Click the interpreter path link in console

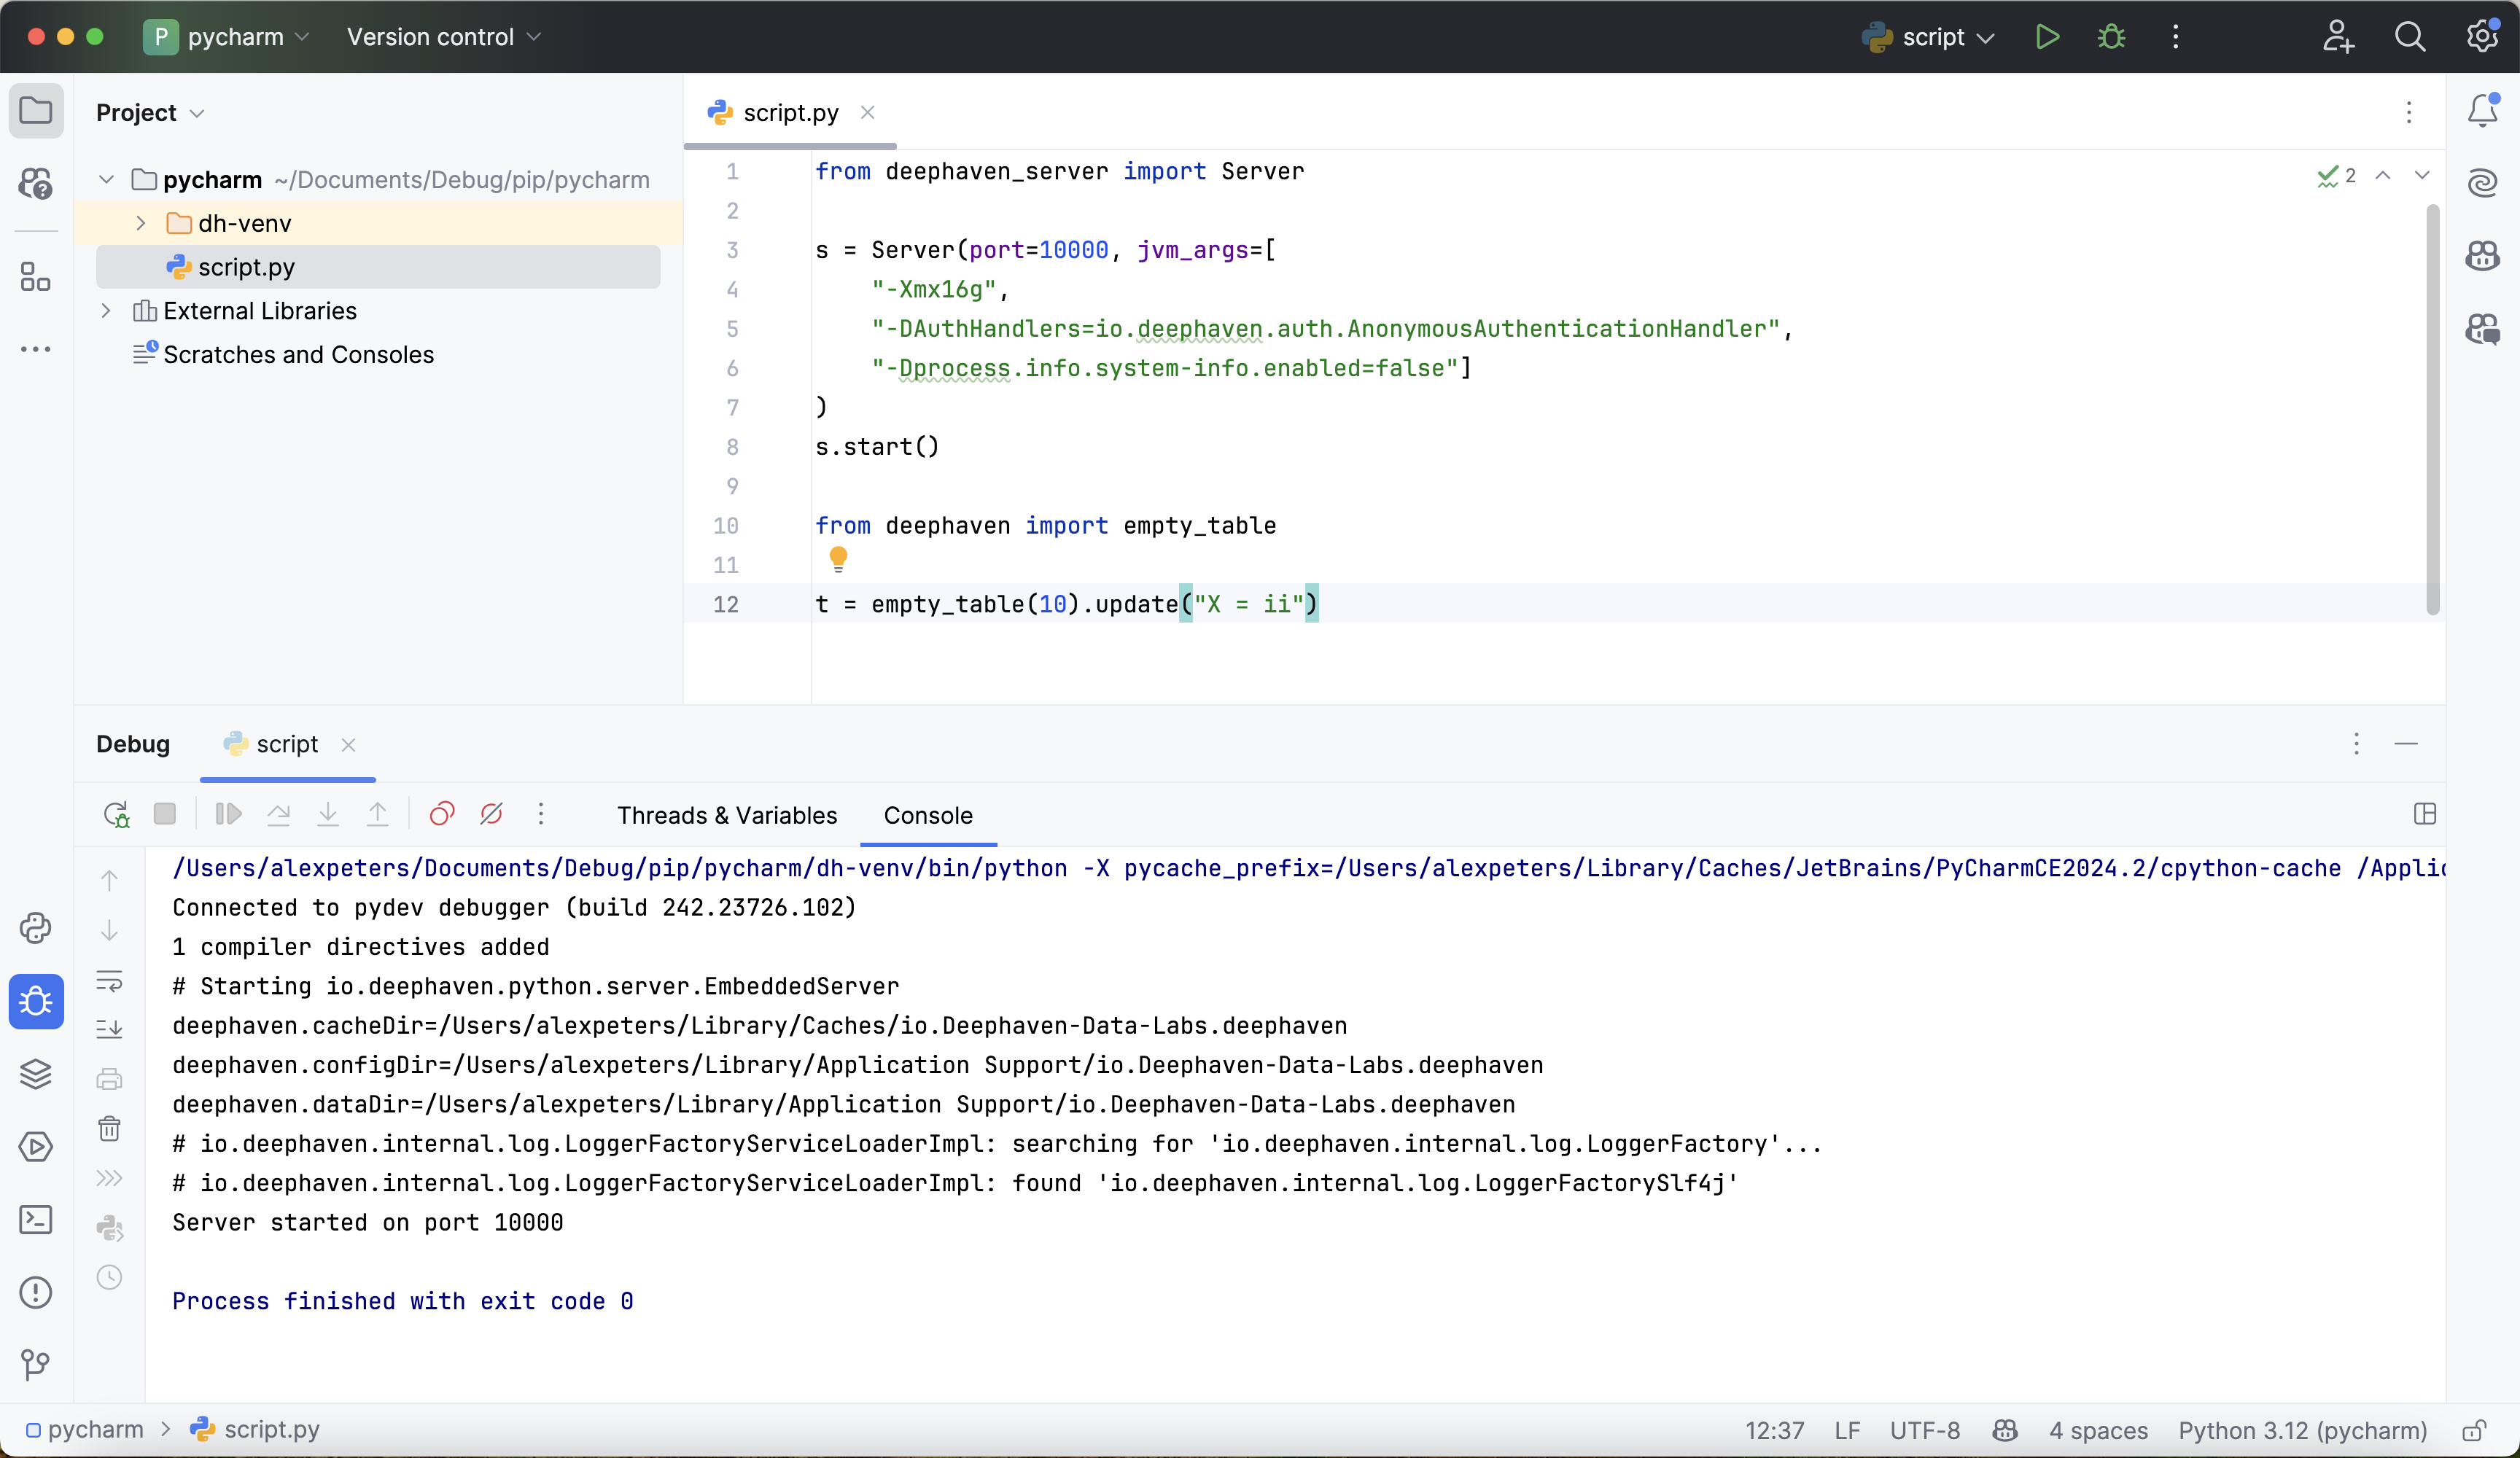point(619,868)
